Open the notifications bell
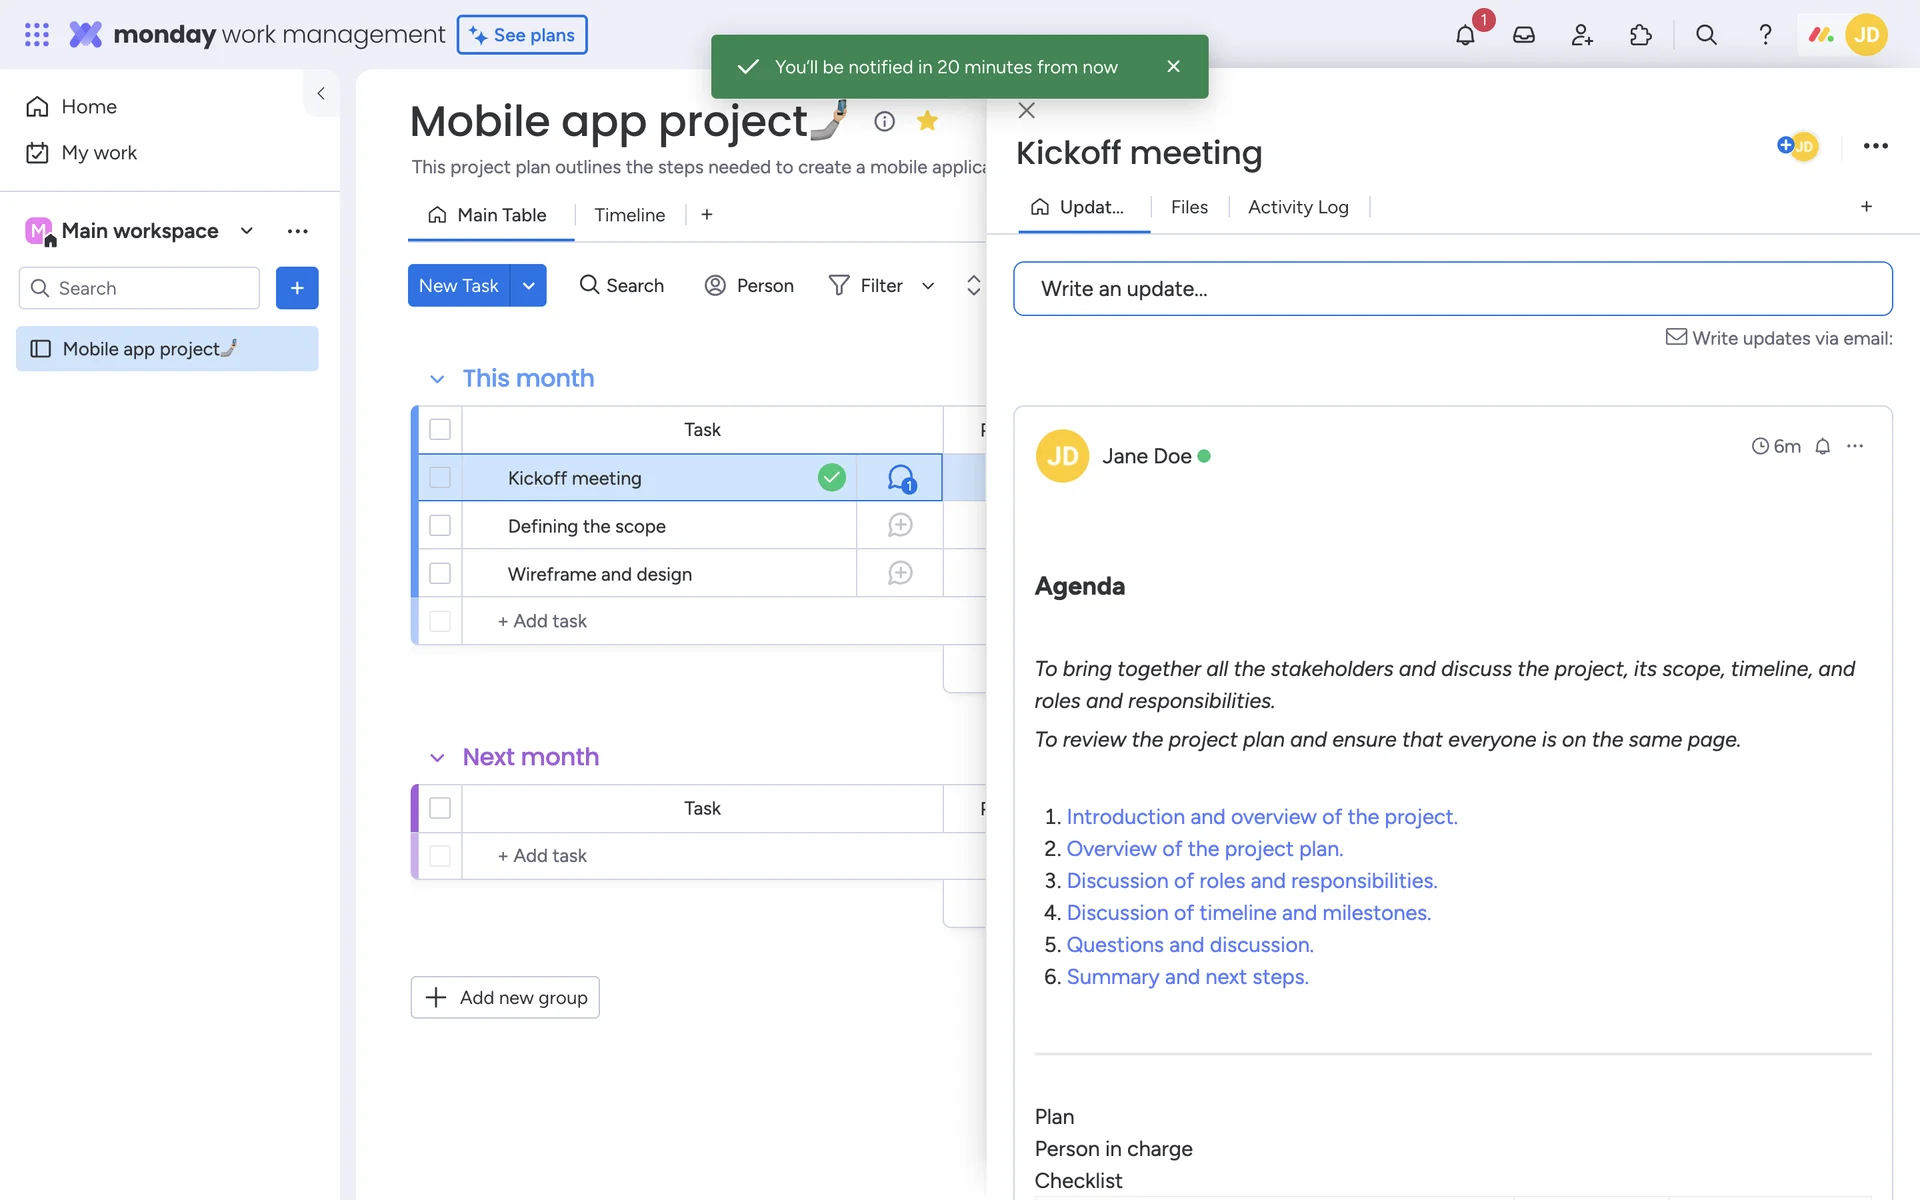Viewport: 1920px width, 1200px height. (x=1465, y=35)
